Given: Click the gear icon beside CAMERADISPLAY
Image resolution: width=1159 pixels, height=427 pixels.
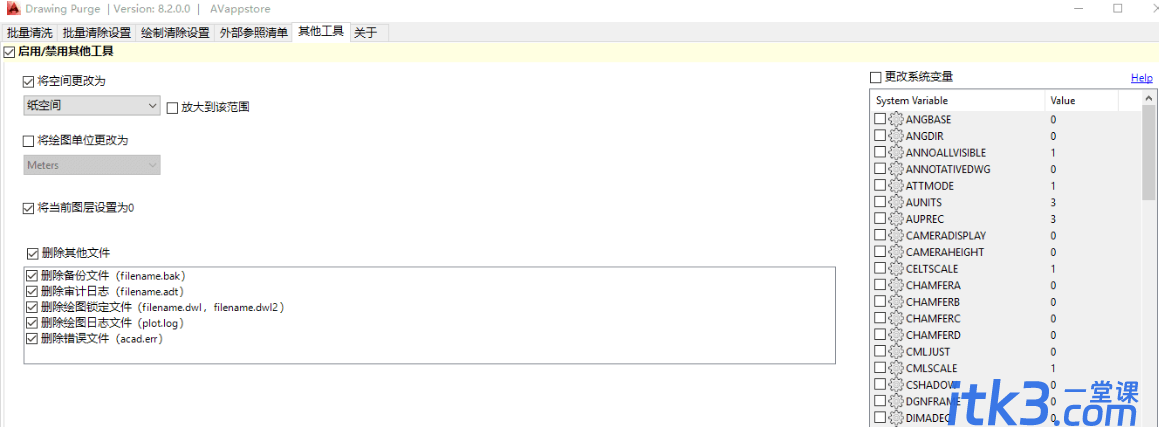Looking at the screenshot, I should tap(896, 235).
